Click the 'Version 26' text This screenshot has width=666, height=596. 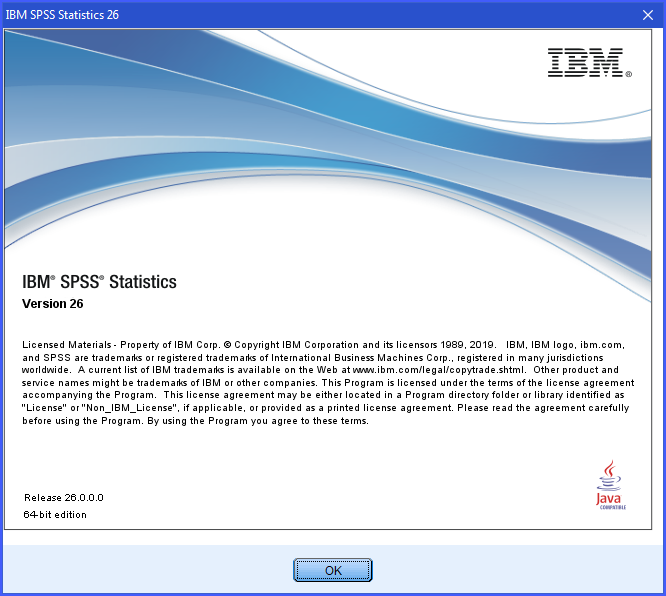pos(53,304)
